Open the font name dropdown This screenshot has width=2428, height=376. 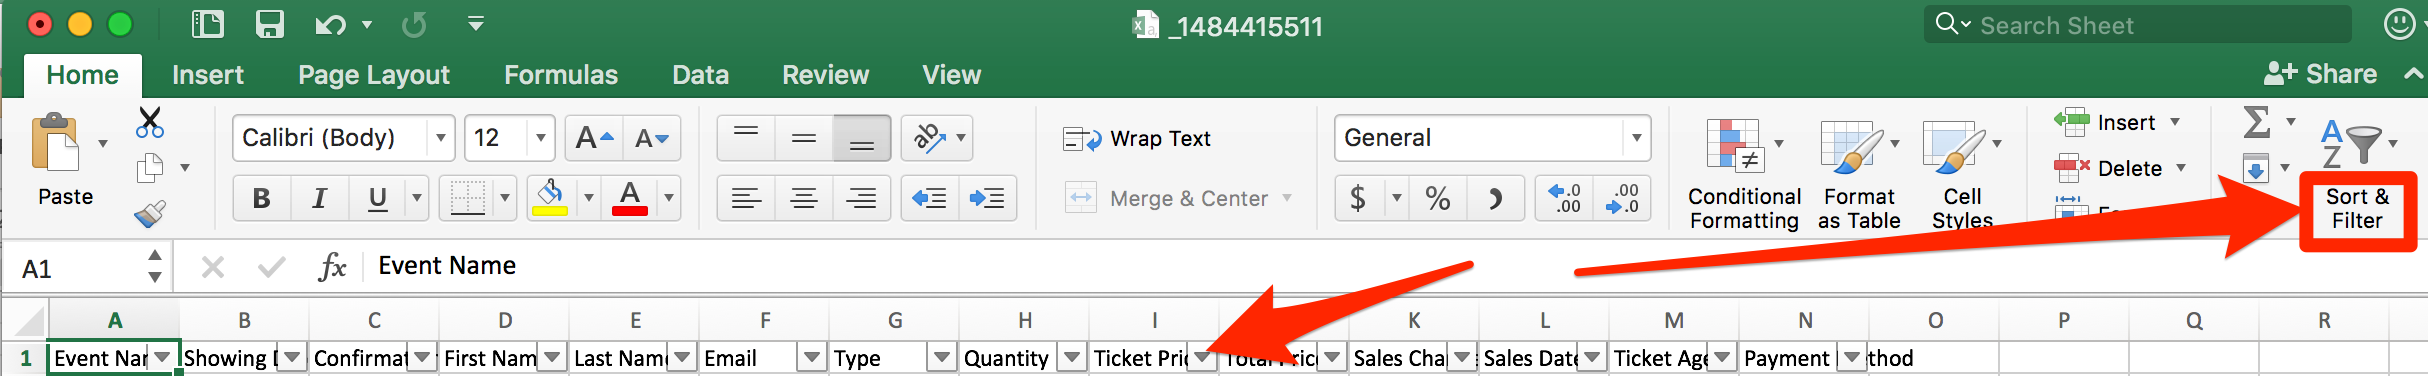tap(441, 138)
